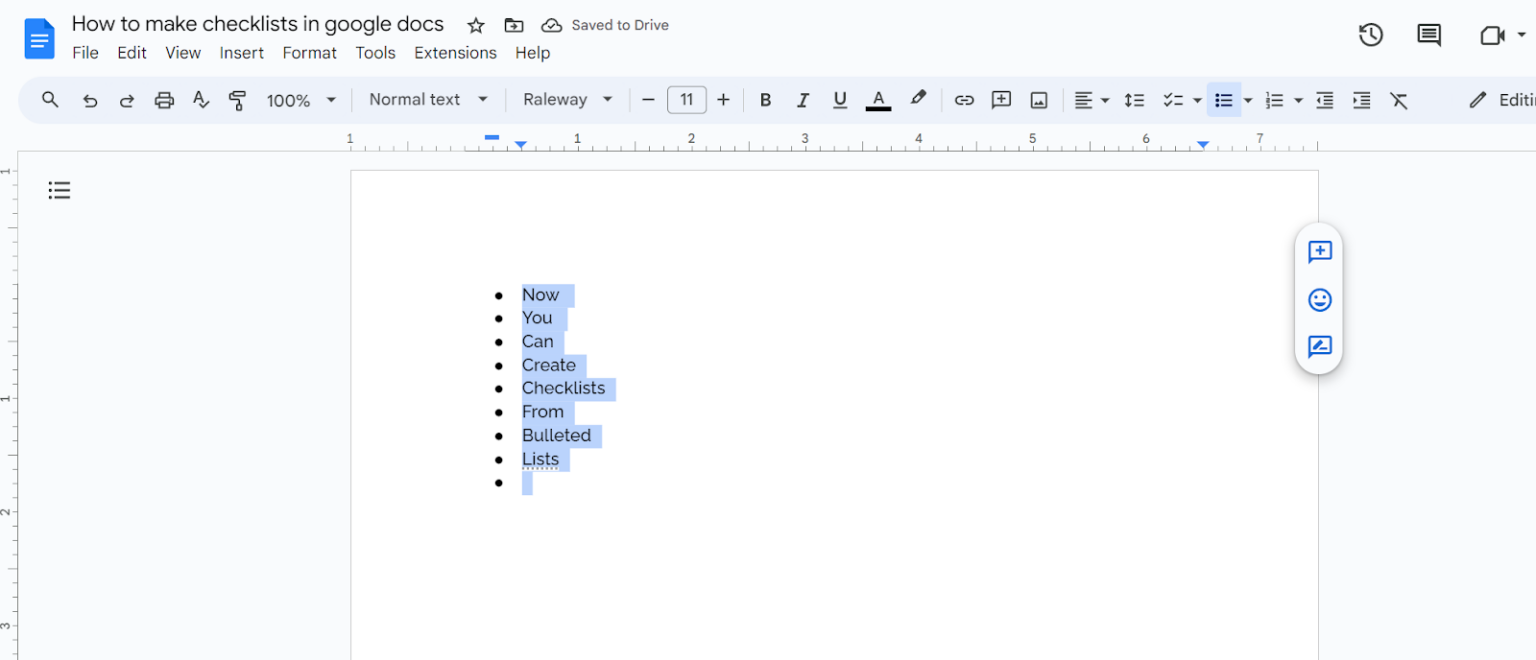Image resolution: width=1536 pixels, height=660 pixels.
Task: Insert a link via the toolbar
Action: point(964,100)
